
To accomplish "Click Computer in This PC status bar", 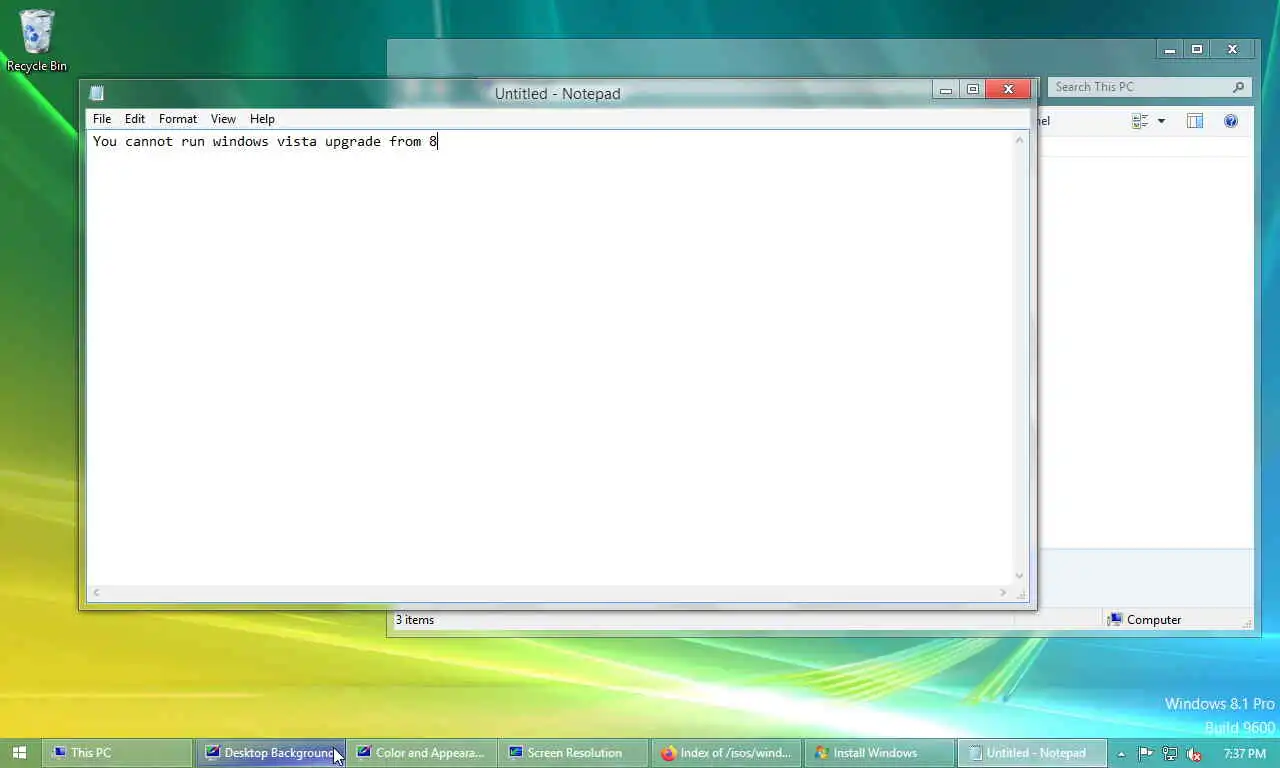I will pyautogui.click(x=1144, y=620).
